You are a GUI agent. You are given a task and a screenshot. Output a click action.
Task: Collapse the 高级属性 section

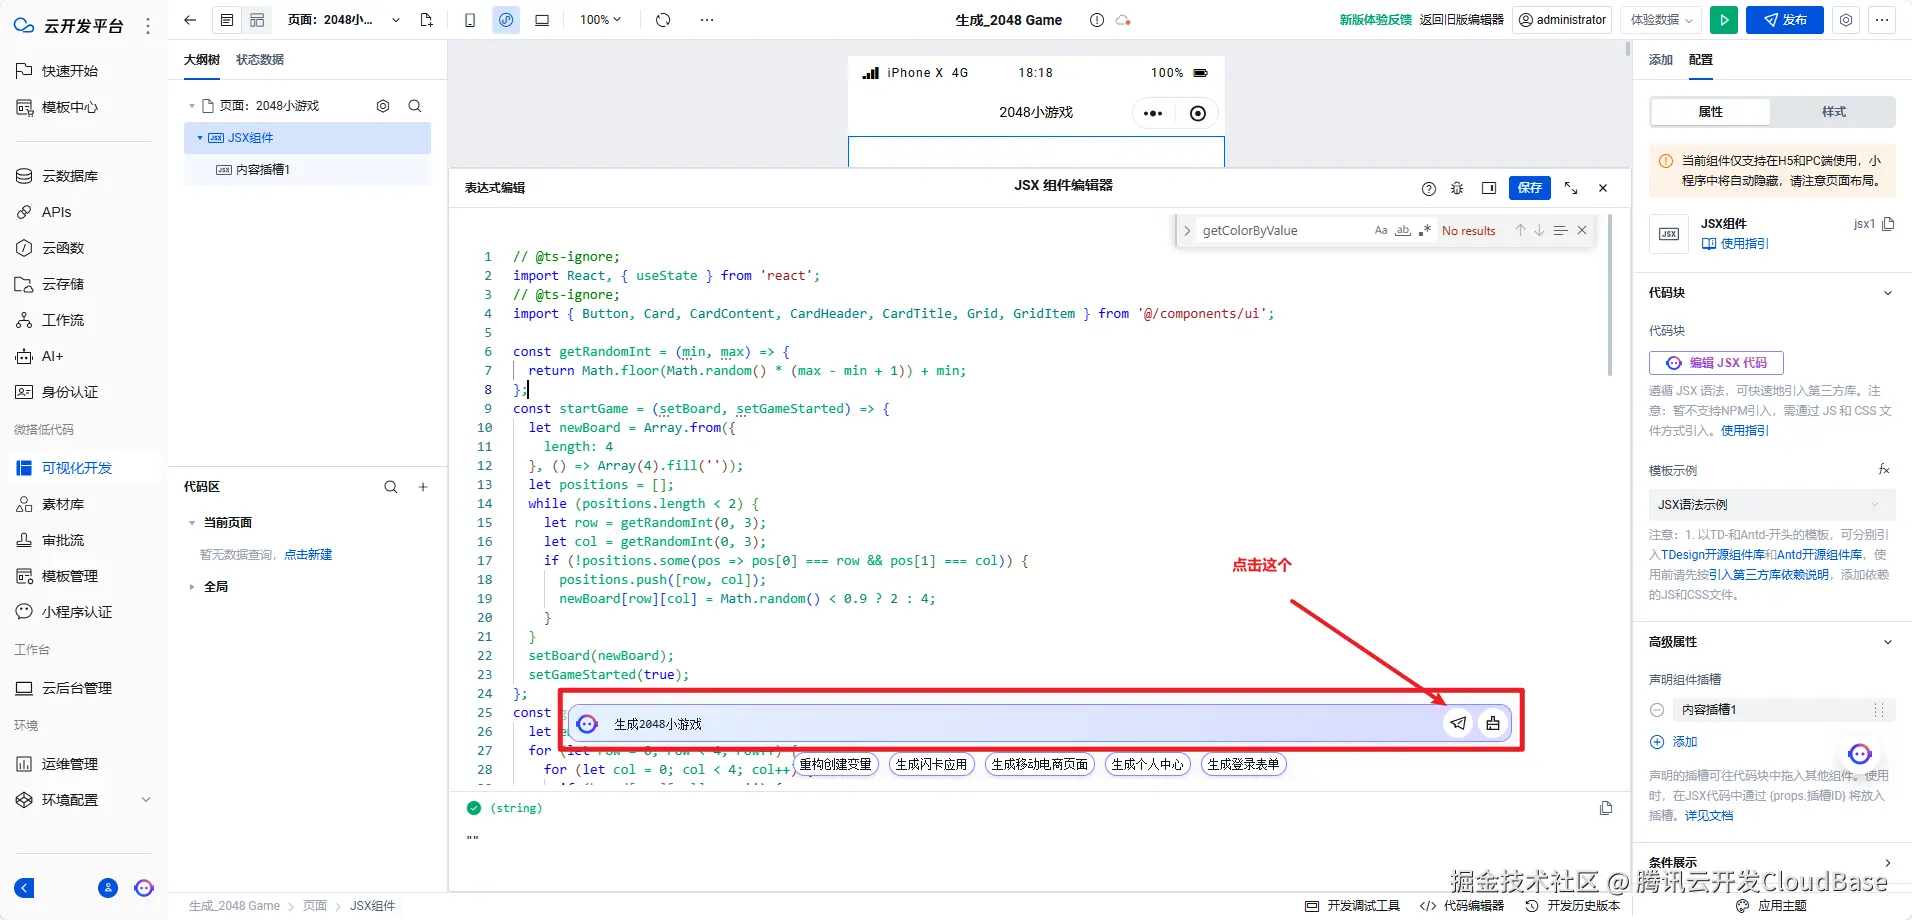[x=1888, y=642]
